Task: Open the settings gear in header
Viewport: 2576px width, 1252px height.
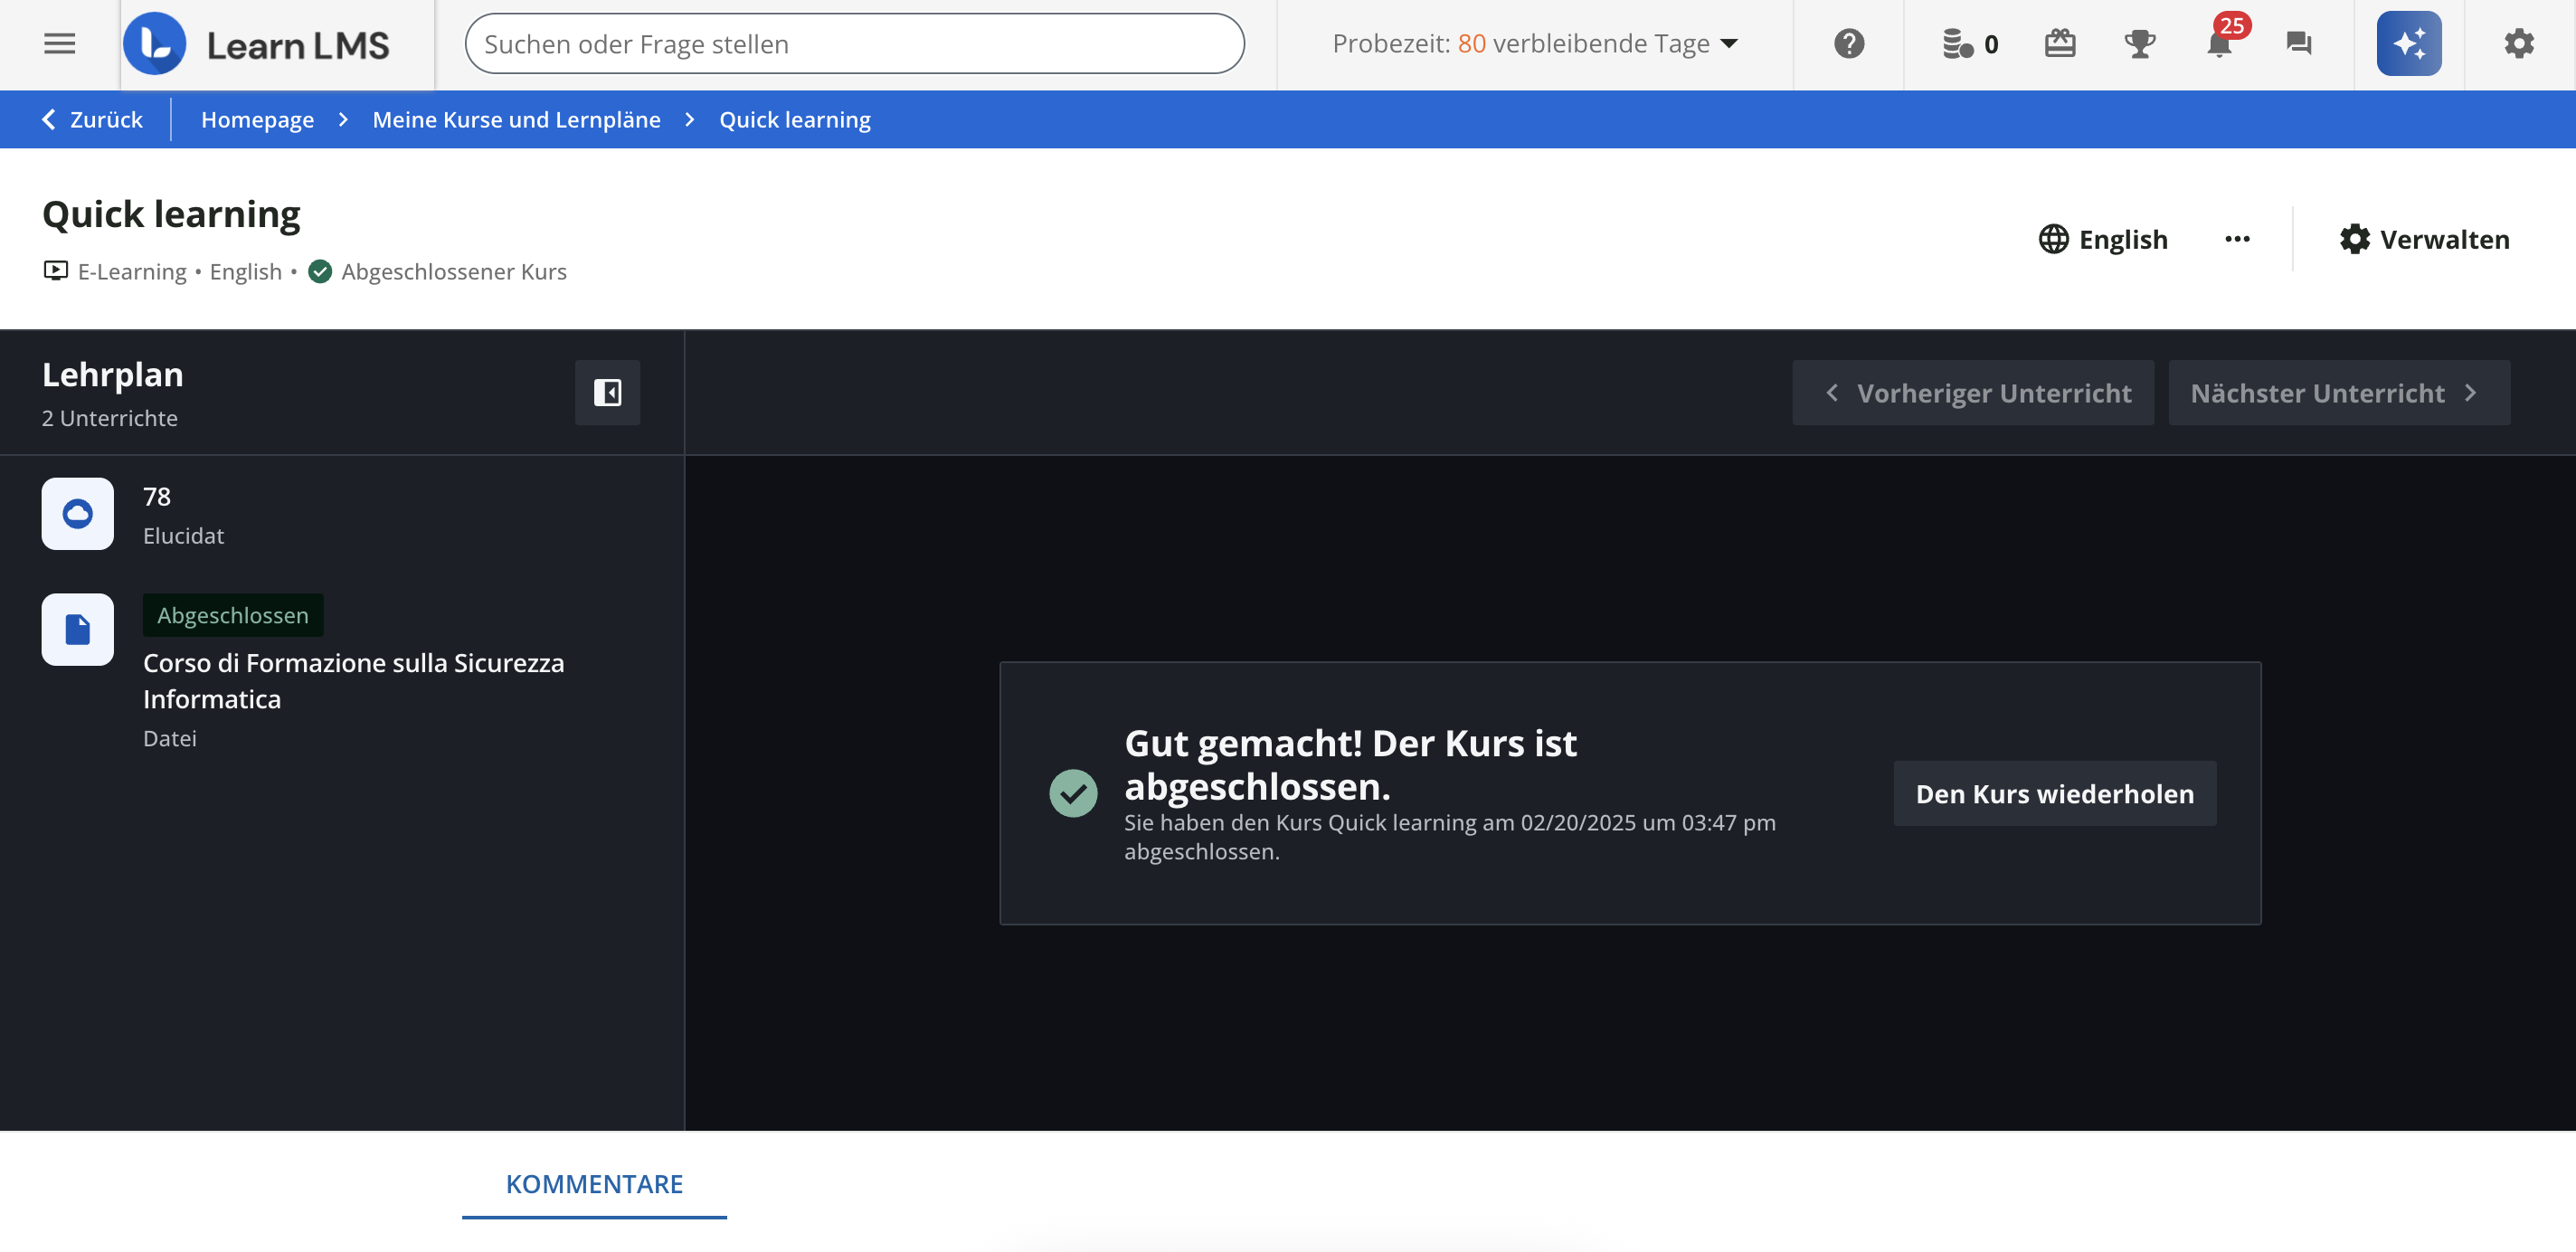Action: pos(2518,44)
